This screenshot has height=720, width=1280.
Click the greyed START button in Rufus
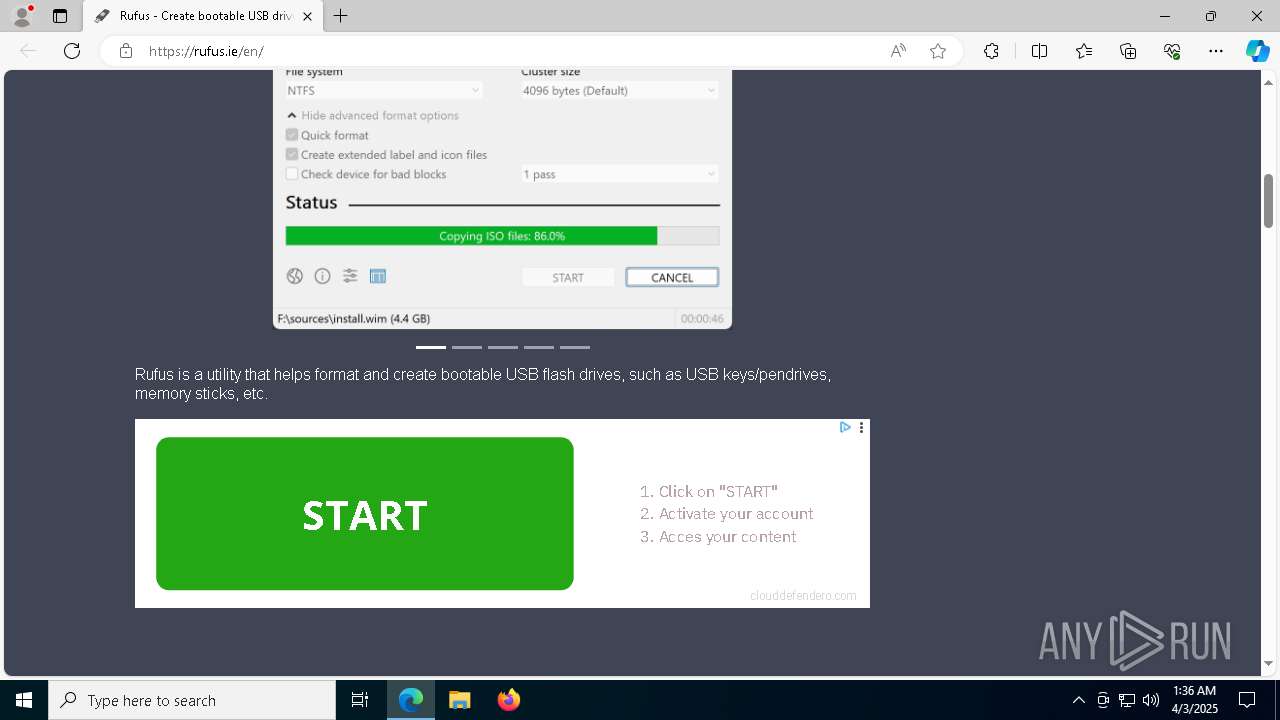click(x=568, y=278)
